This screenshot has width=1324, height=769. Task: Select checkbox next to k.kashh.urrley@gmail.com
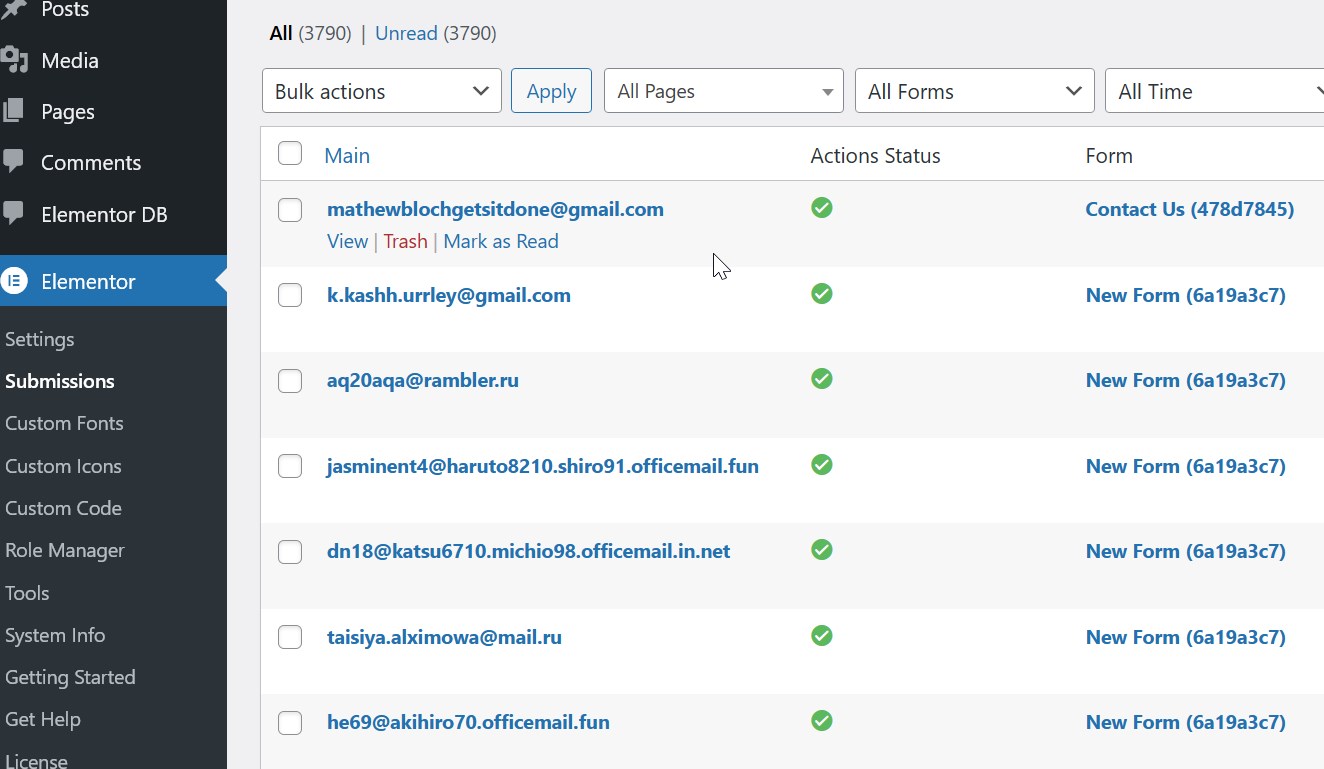[x=290, y=295]
